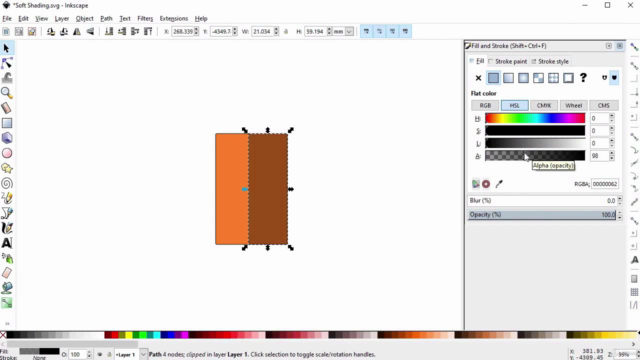Select the Pencil freehand tool

point(7,198)
